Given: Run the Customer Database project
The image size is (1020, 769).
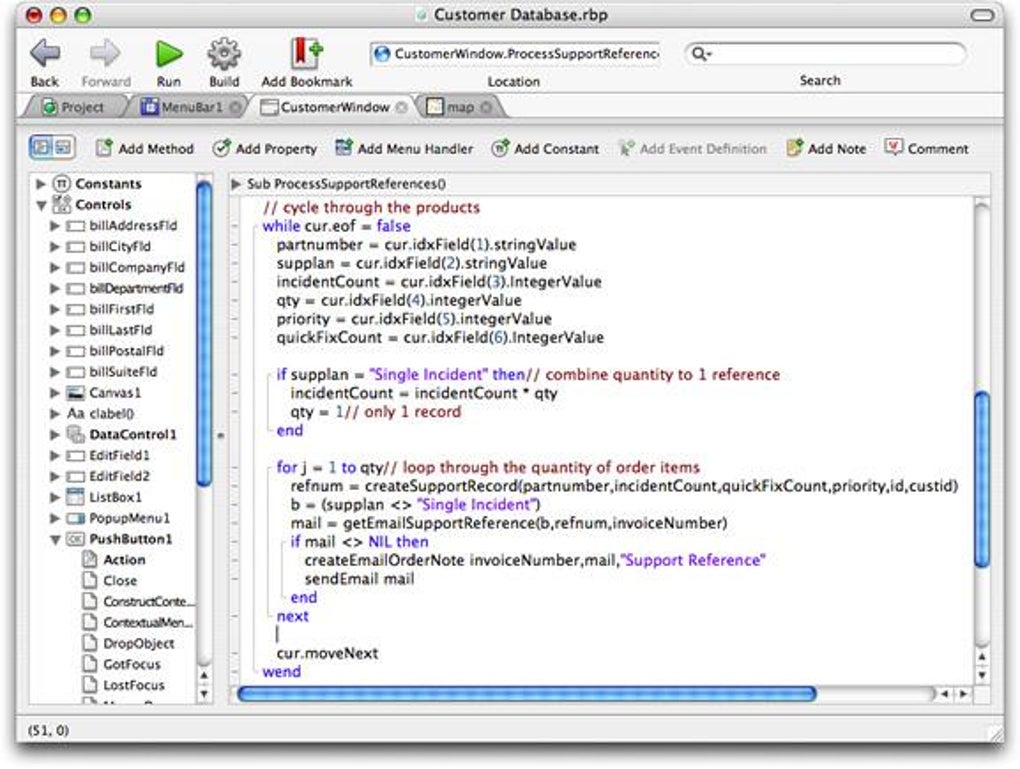Looking at the screenshot, I should tap(168, 55).
